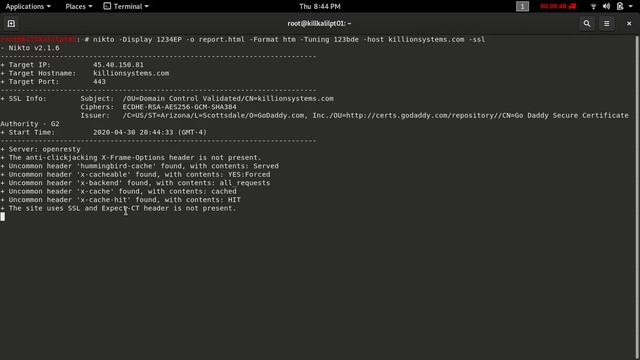Open the terminal search tool

point(587,24)
